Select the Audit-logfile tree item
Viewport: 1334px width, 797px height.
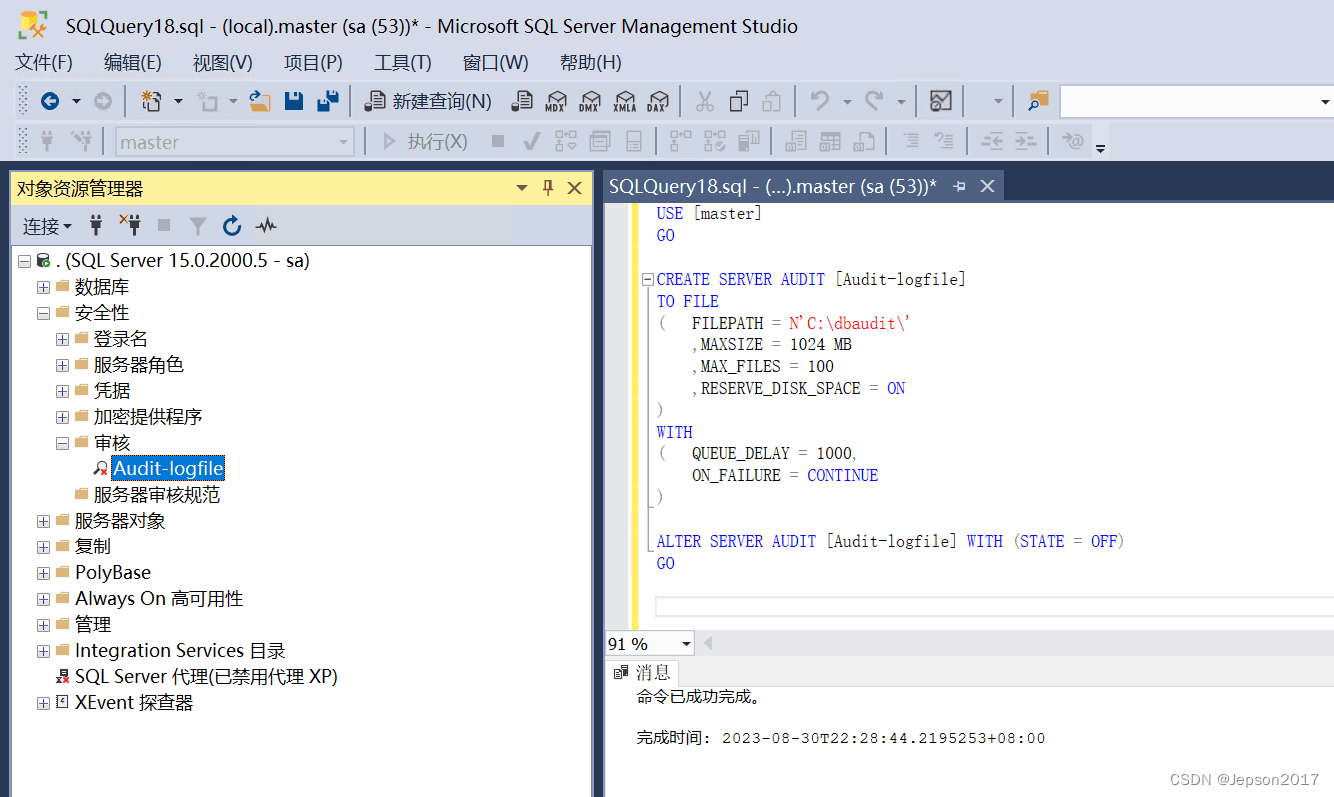tap(168, 469)
